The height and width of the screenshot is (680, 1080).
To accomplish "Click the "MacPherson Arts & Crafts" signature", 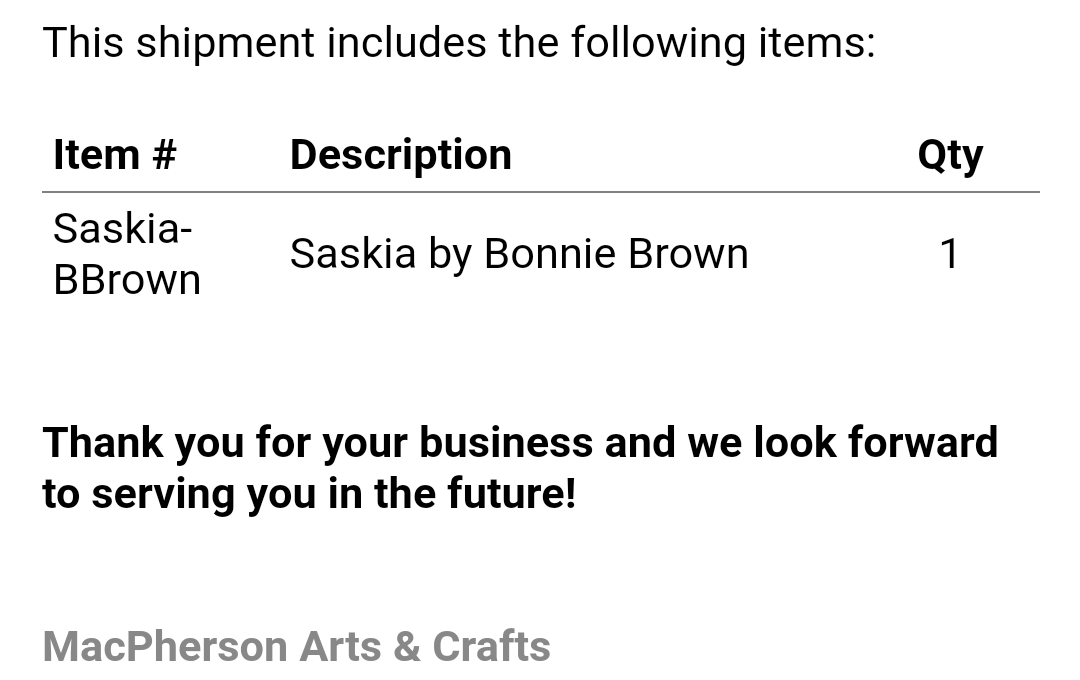I will pos(297,647).
